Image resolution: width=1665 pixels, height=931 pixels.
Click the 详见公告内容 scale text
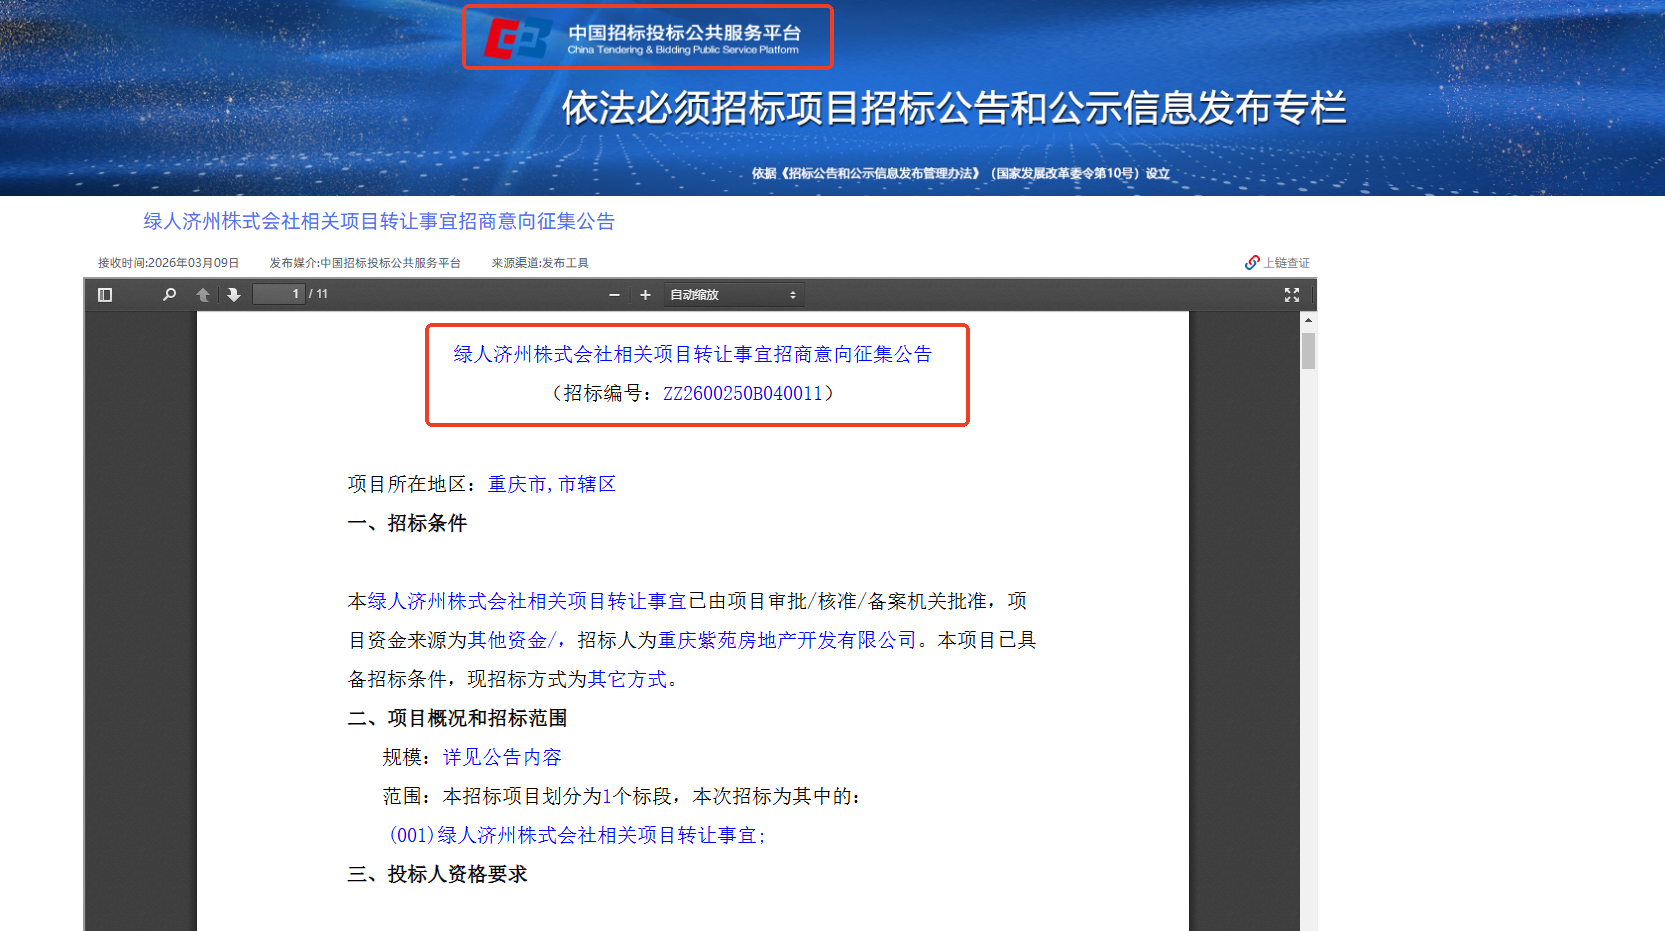(x=502, y=758)
